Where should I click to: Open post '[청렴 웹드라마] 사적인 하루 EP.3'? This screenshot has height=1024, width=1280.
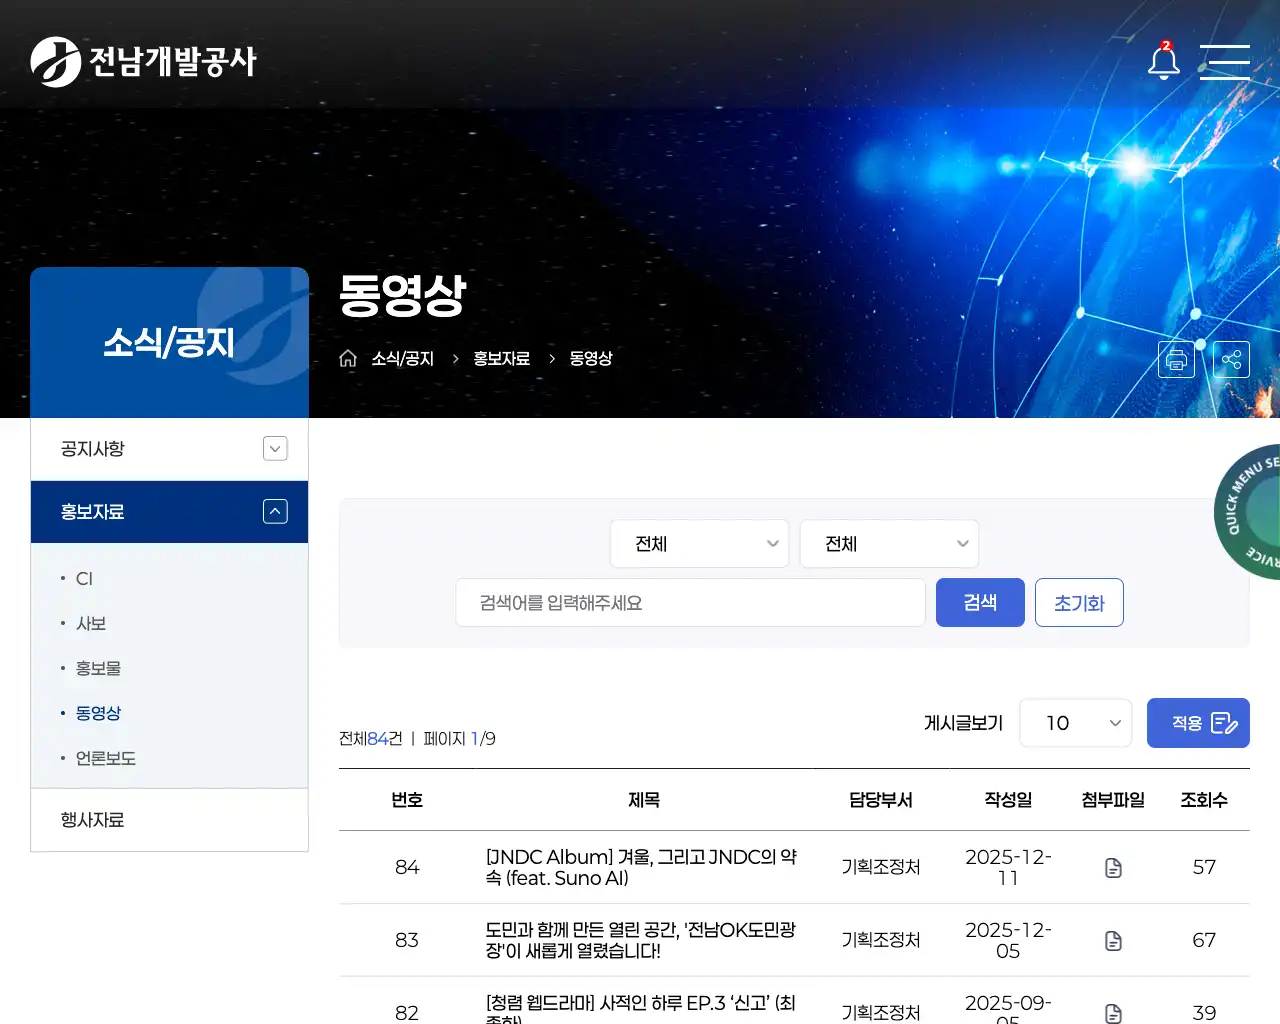pos(641,1008)
